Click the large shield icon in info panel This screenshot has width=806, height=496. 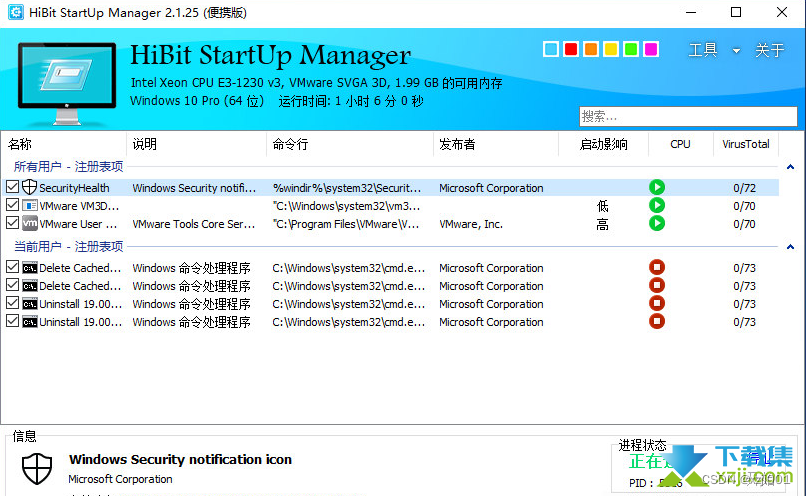(x=37, y=468)
